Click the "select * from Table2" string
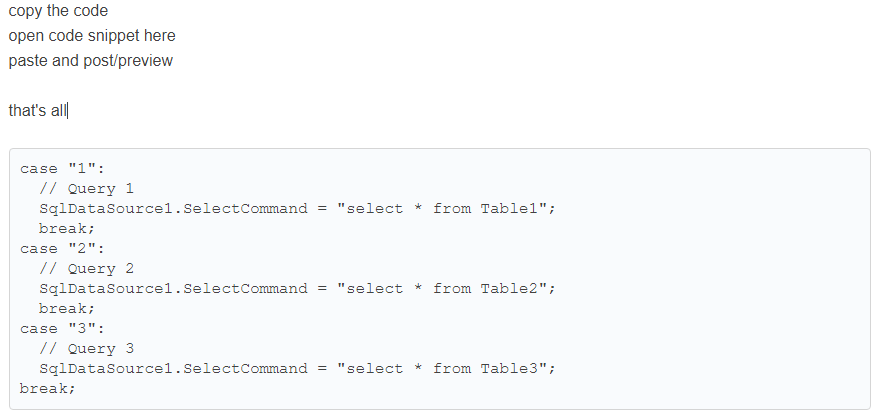Viewport: 875px width, 417px height. [445, 289]
